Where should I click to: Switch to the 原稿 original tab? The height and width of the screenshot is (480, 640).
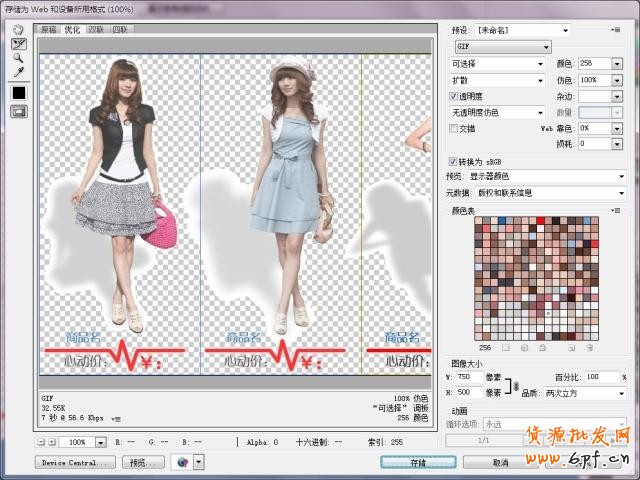(x=49, y=30)
